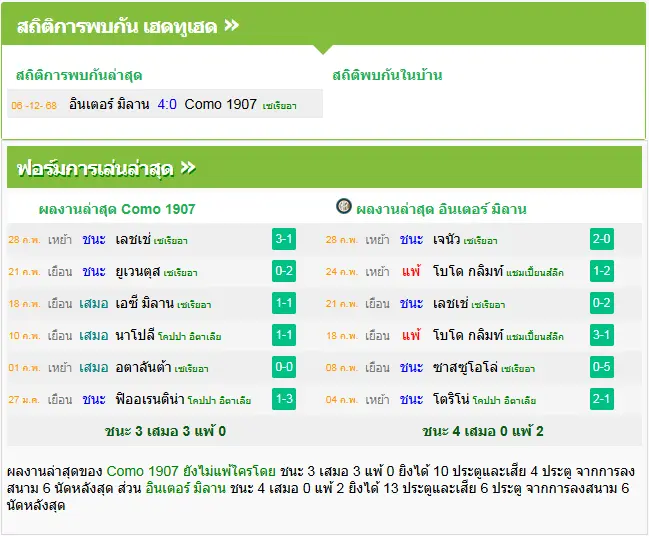Click the 0-0 score badge for อตาลันต้า
649x536 pixels.
tap(284, 367)
